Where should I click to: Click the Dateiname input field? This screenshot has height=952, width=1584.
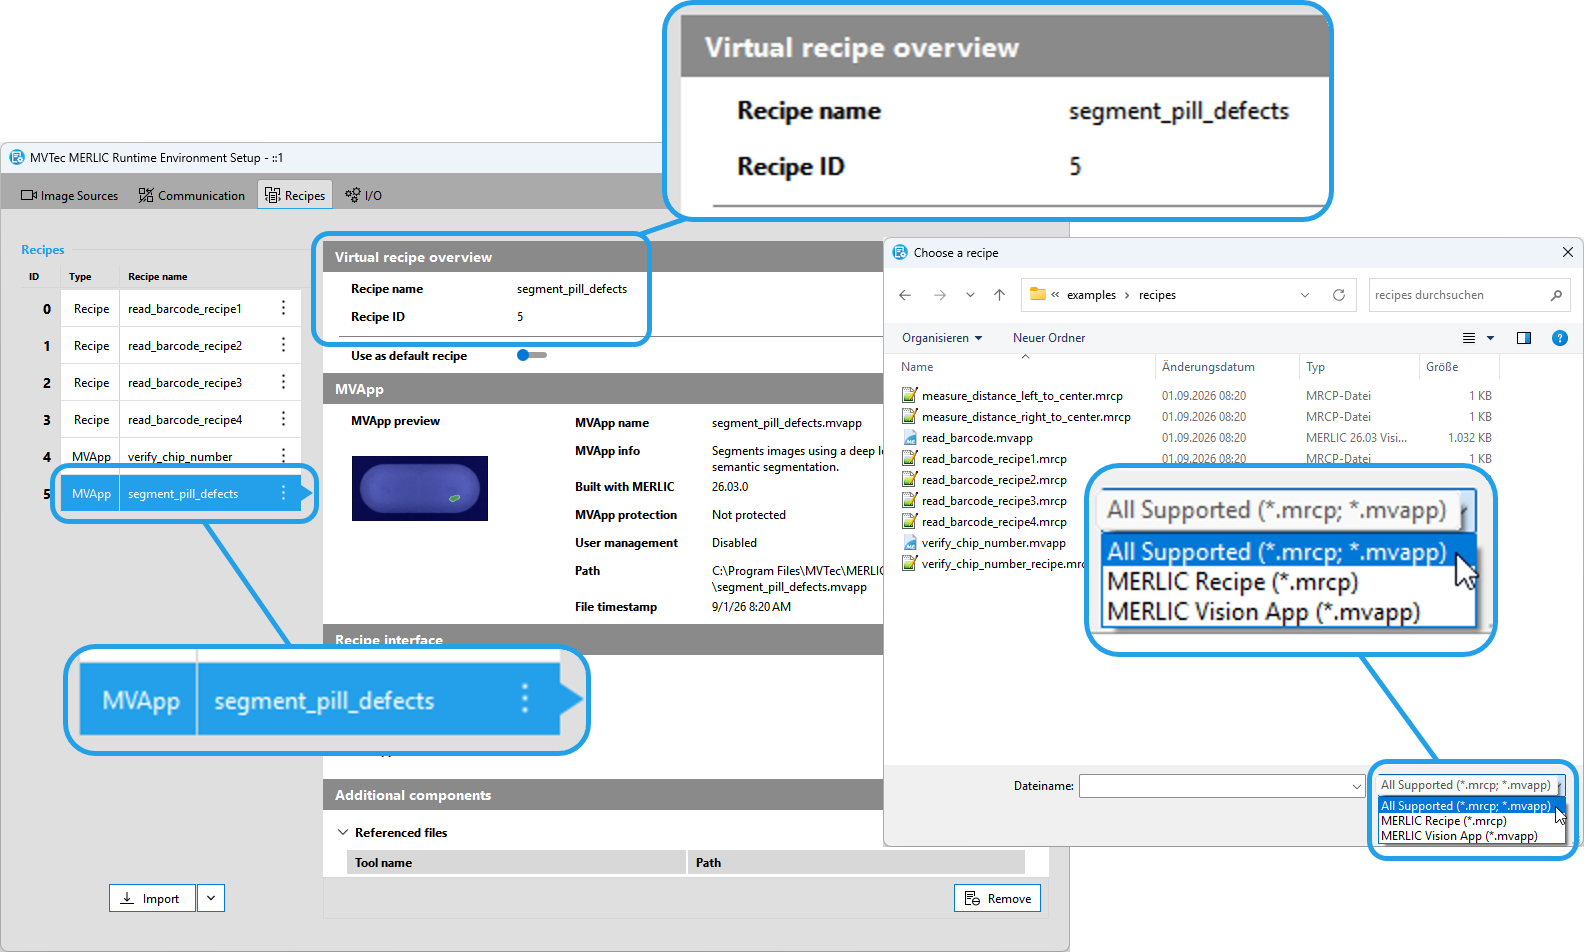[x=1221, y=786]
